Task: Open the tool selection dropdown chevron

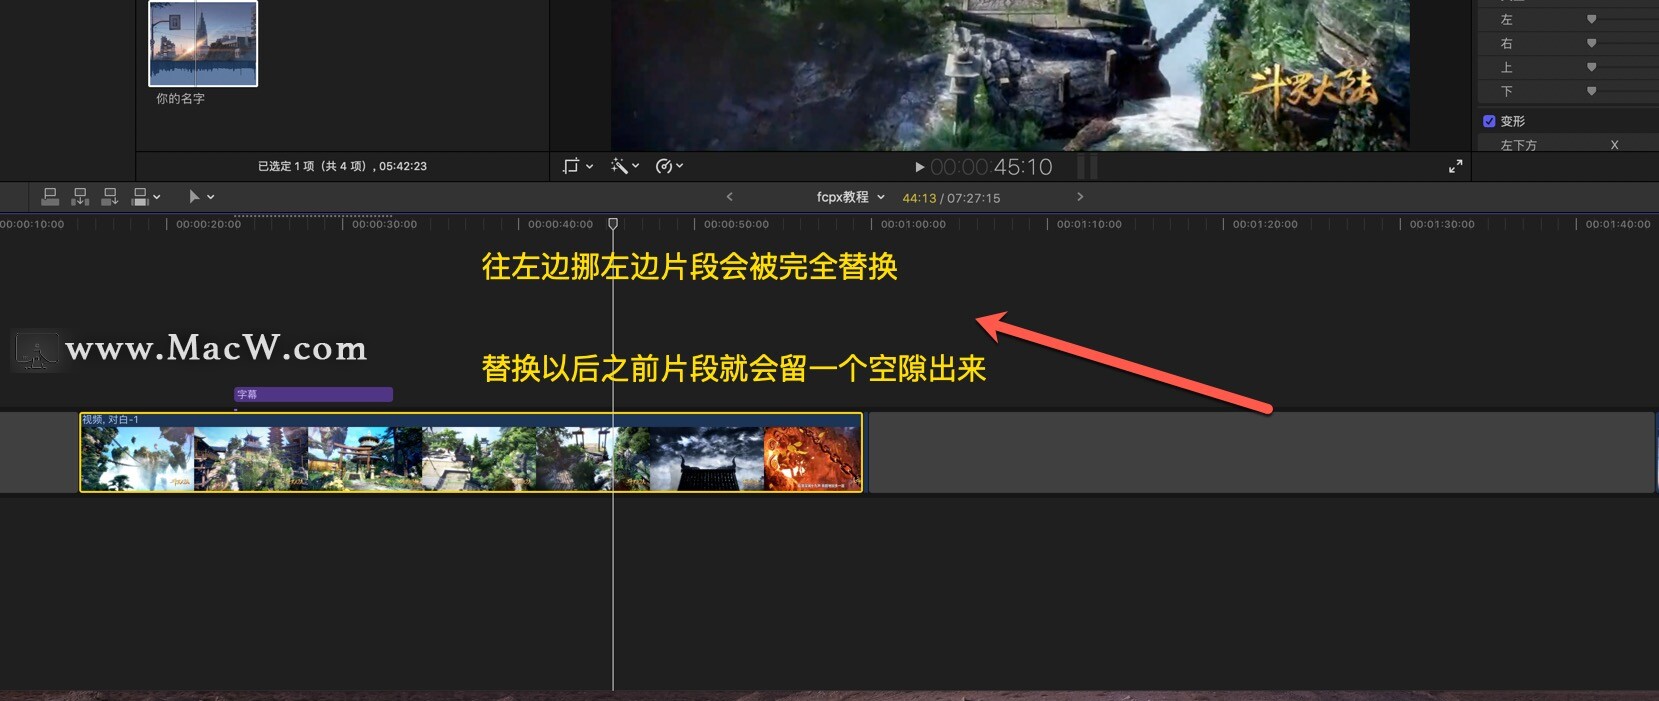Action: (211, 197)
